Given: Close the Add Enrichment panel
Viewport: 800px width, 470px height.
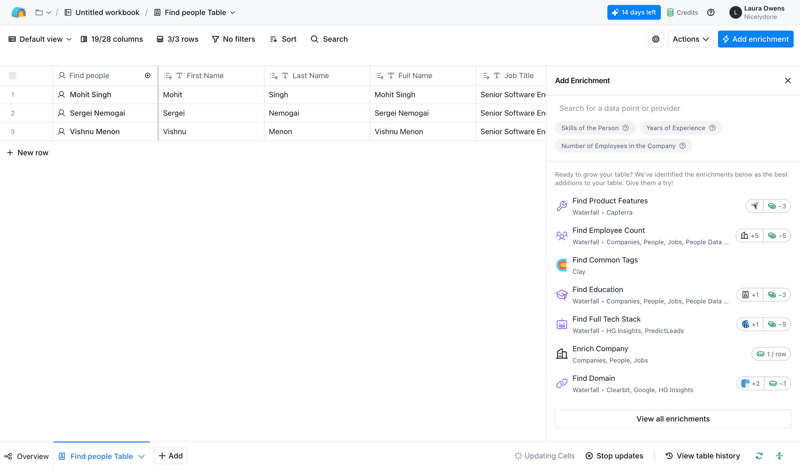Looking at the screenshot, I should pos(787,81).
